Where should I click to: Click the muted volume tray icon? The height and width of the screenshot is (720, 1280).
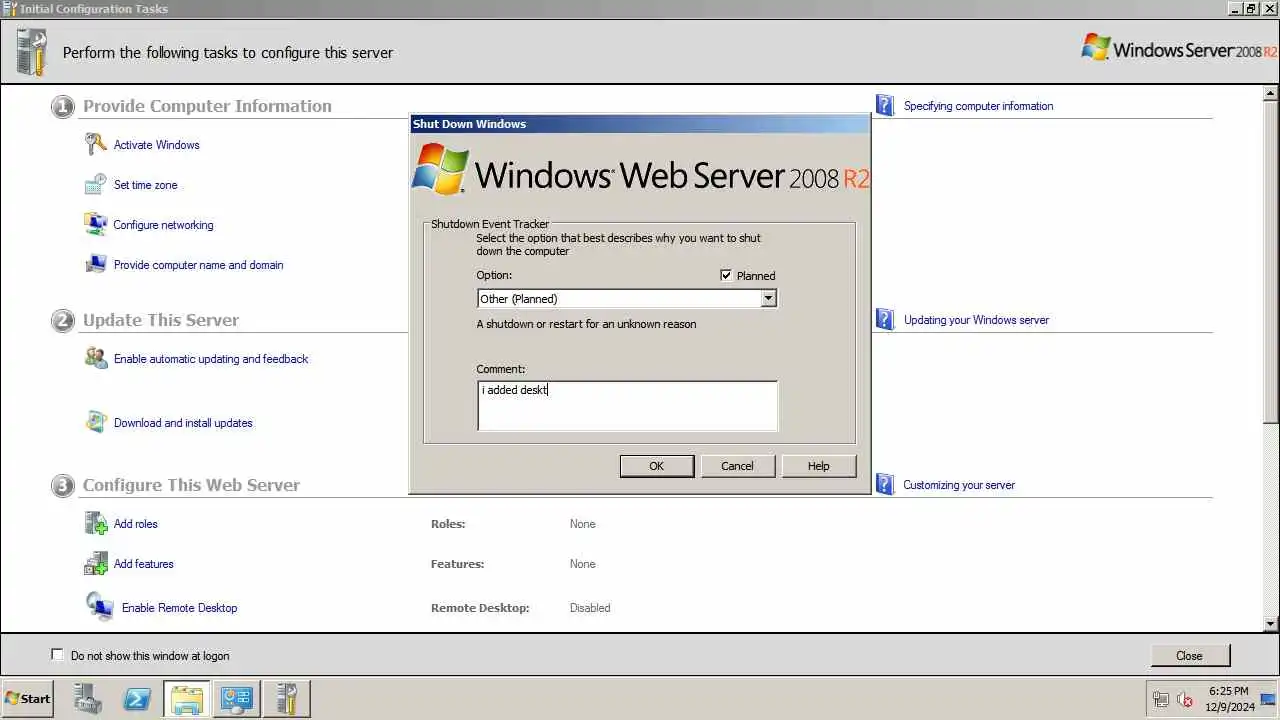[x=1185, y=700]
